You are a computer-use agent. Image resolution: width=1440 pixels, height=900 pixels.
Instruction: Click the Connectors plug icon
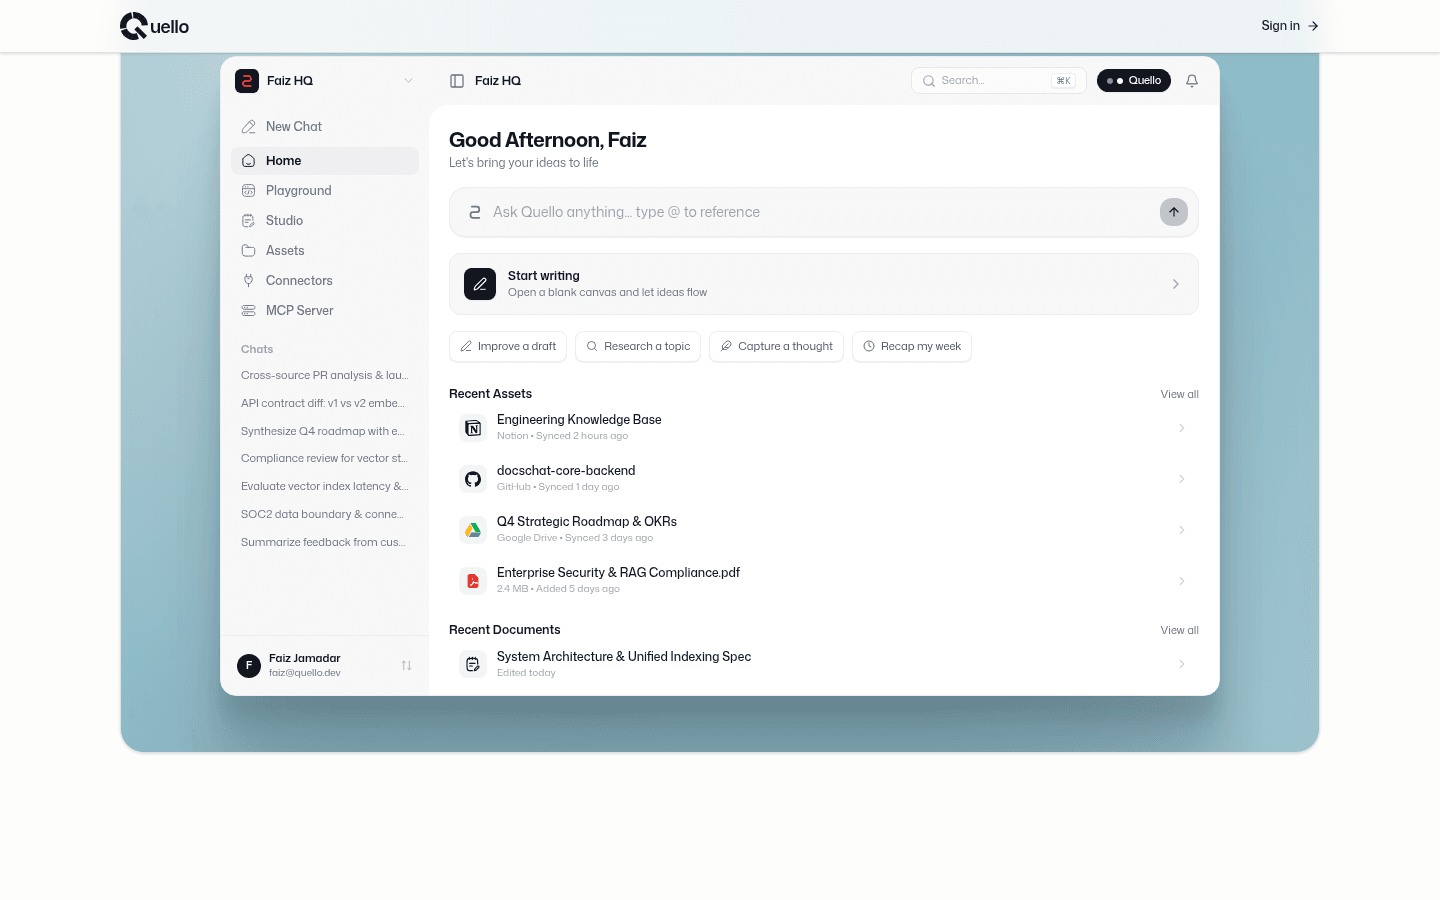tap(249, 281)
